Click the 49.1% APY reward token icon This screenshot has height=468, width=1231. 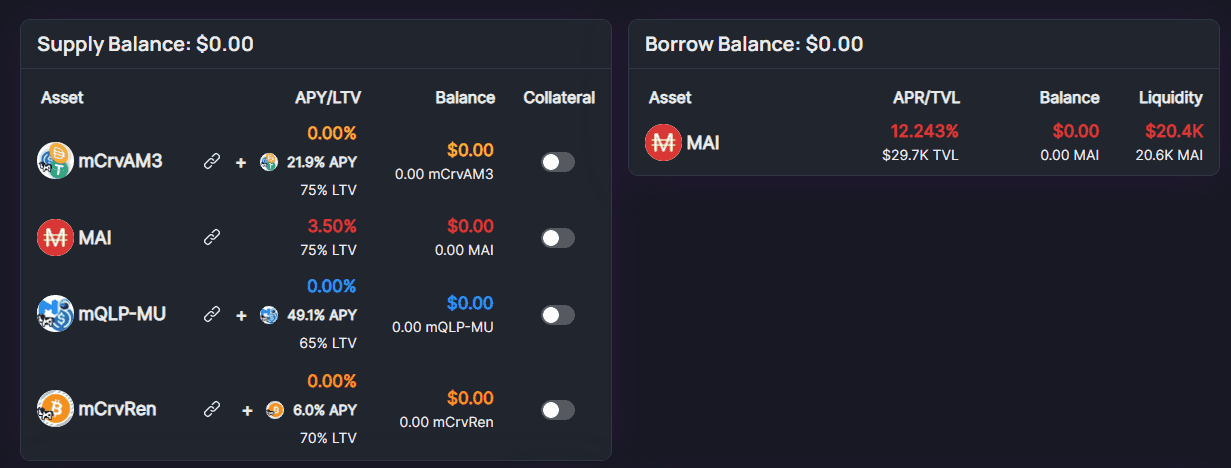[x=268, y=315]
